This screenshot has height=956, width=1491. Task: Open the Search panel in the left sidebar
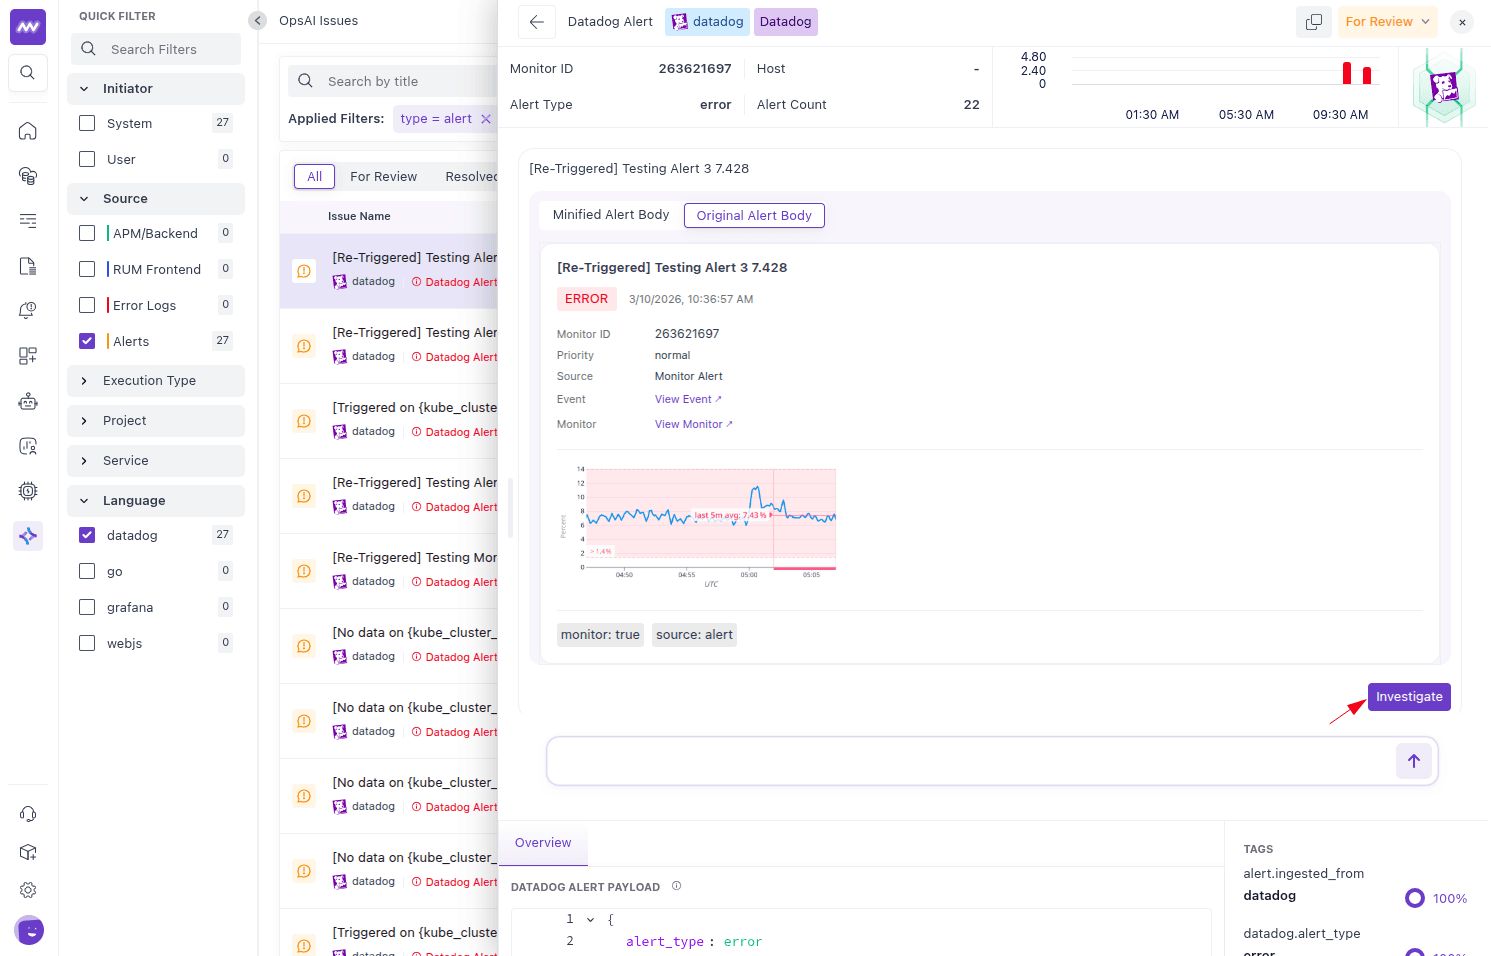(27, 72)
